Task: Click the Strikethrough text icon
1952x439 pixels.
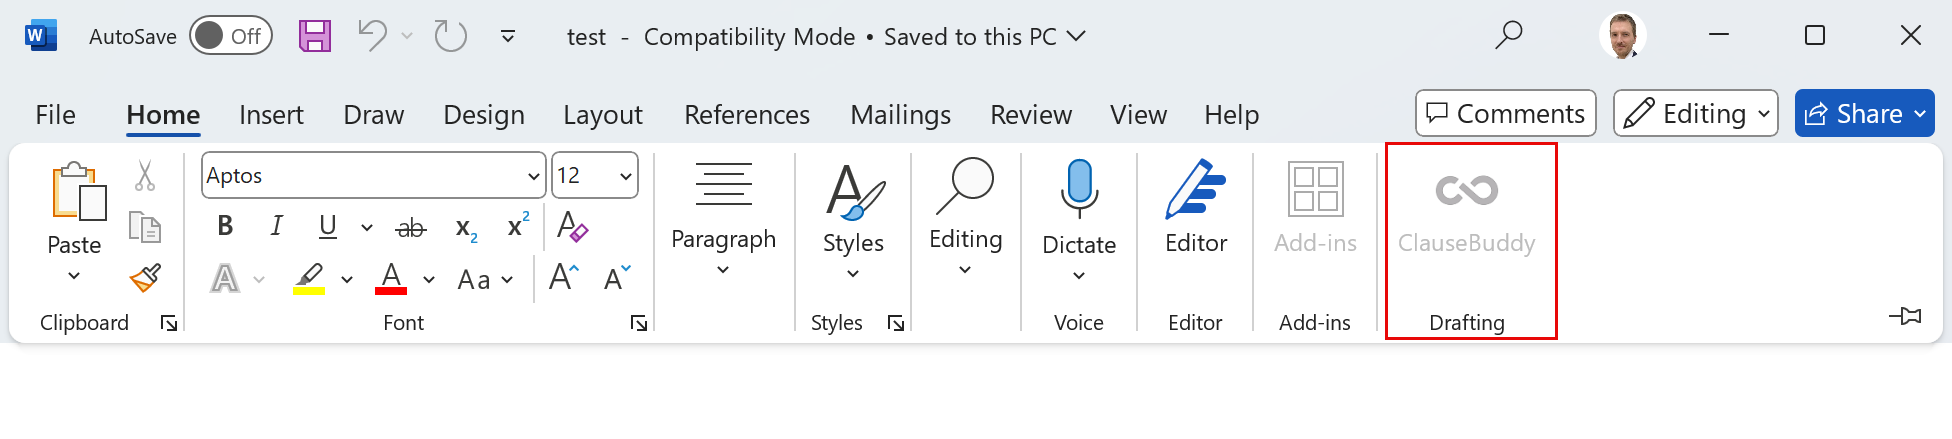Action: point(411,228)
